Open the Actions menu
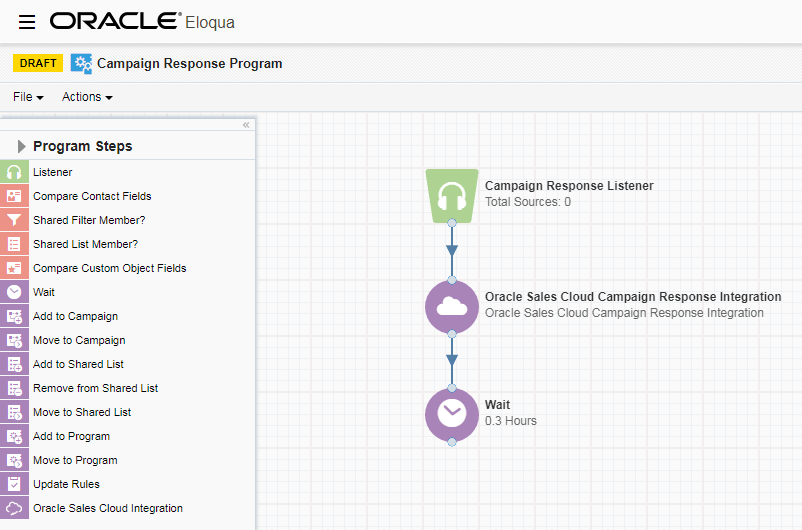The height and width of the screenshot is (530, 802). tap(87, 97)
